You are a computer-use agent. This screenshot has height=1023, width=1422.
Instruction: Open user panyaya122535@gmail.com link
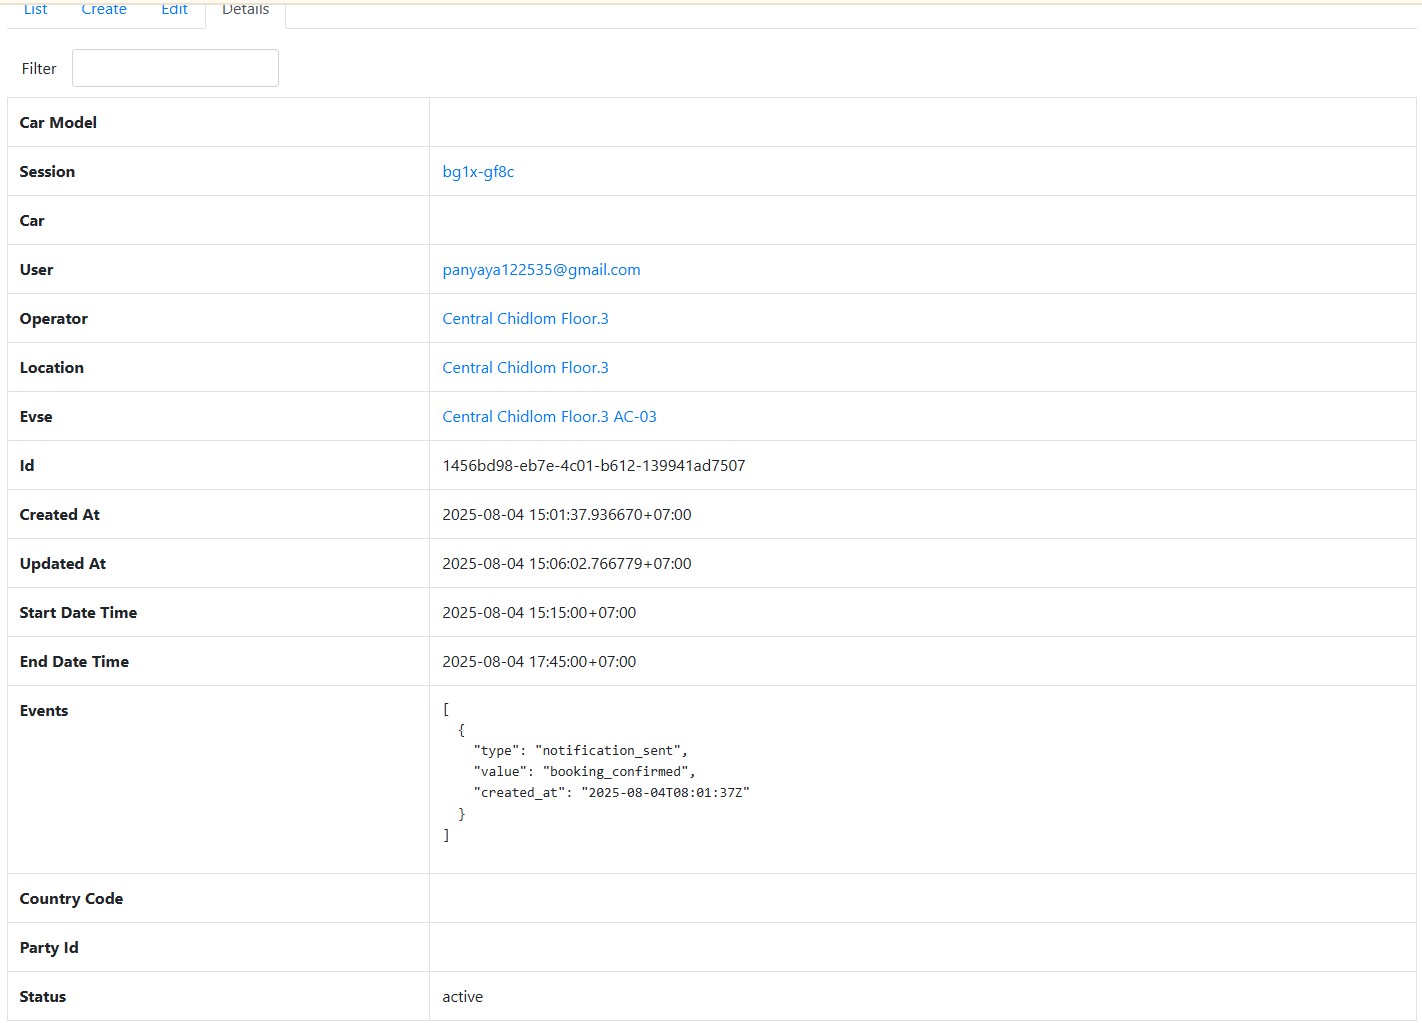tap(541, 270)
